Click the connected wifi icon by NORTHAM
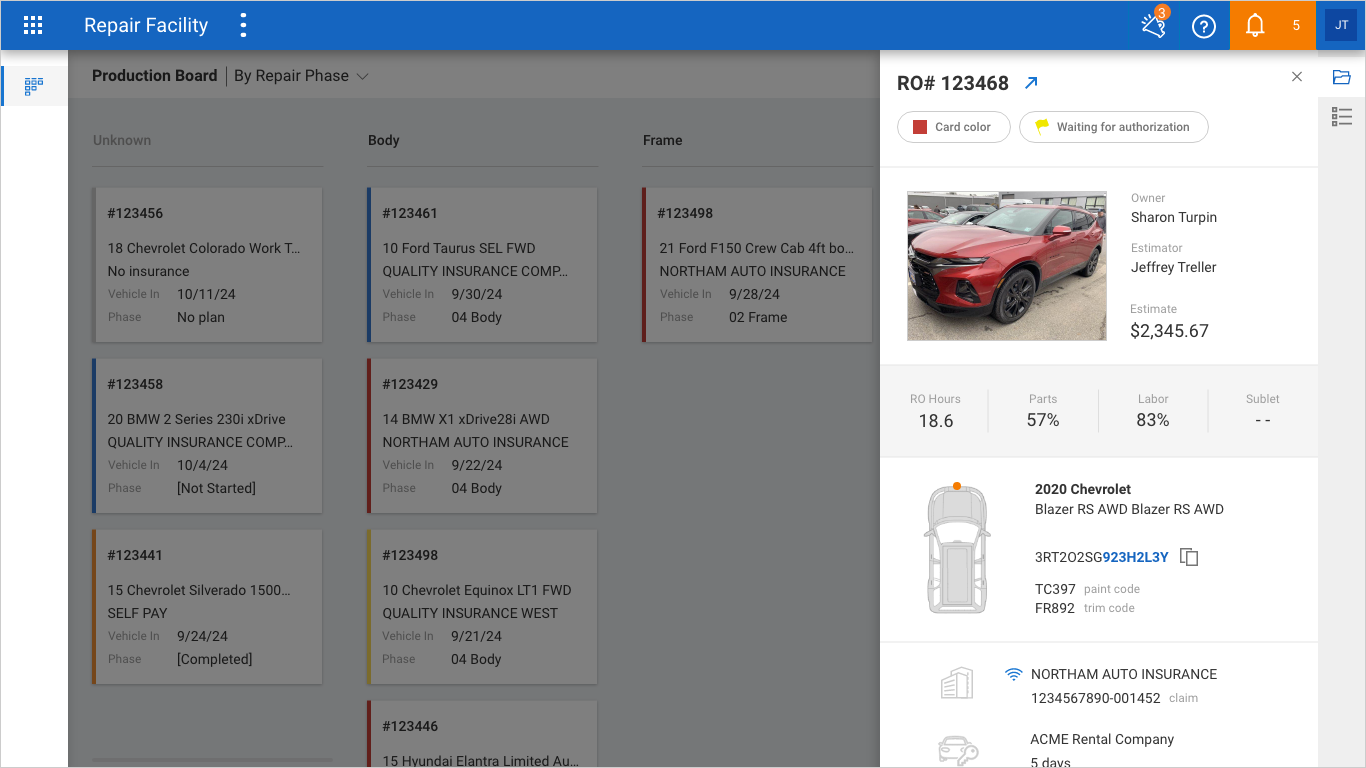 [x=1014, y=674]
